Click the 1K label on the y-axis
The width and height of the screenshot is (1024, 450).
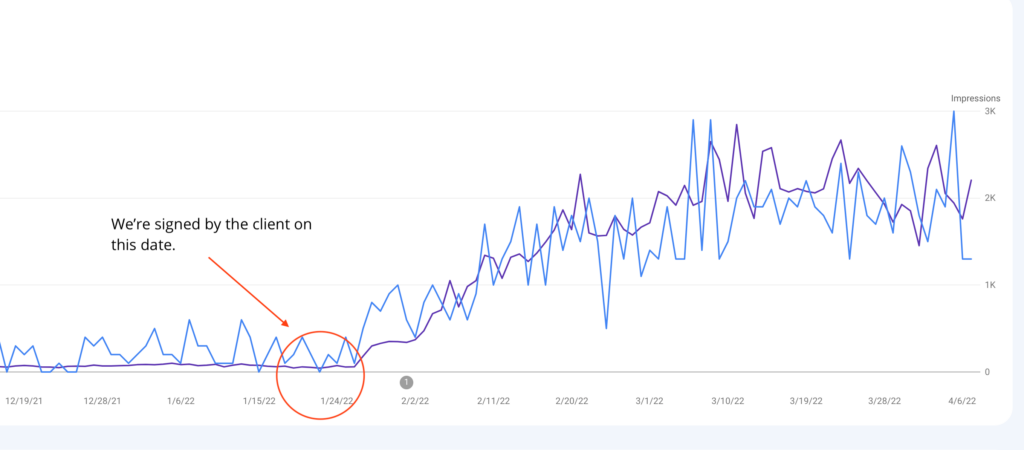pos(990,285)
